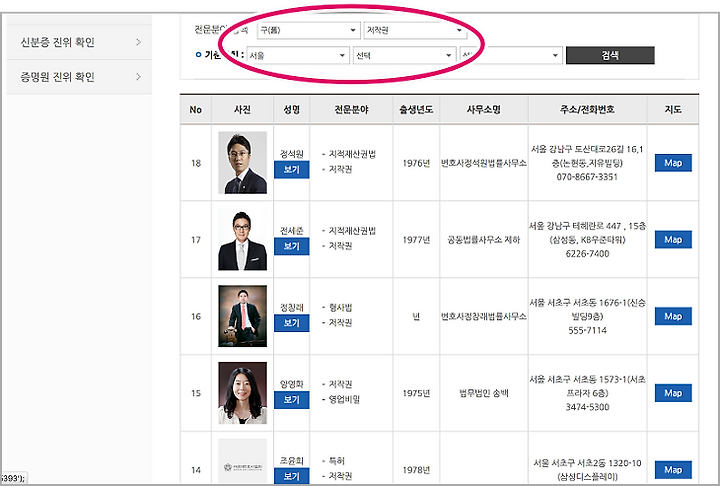
Task: Click the 주소/전화번호 column header
Action: click(587, 110)
